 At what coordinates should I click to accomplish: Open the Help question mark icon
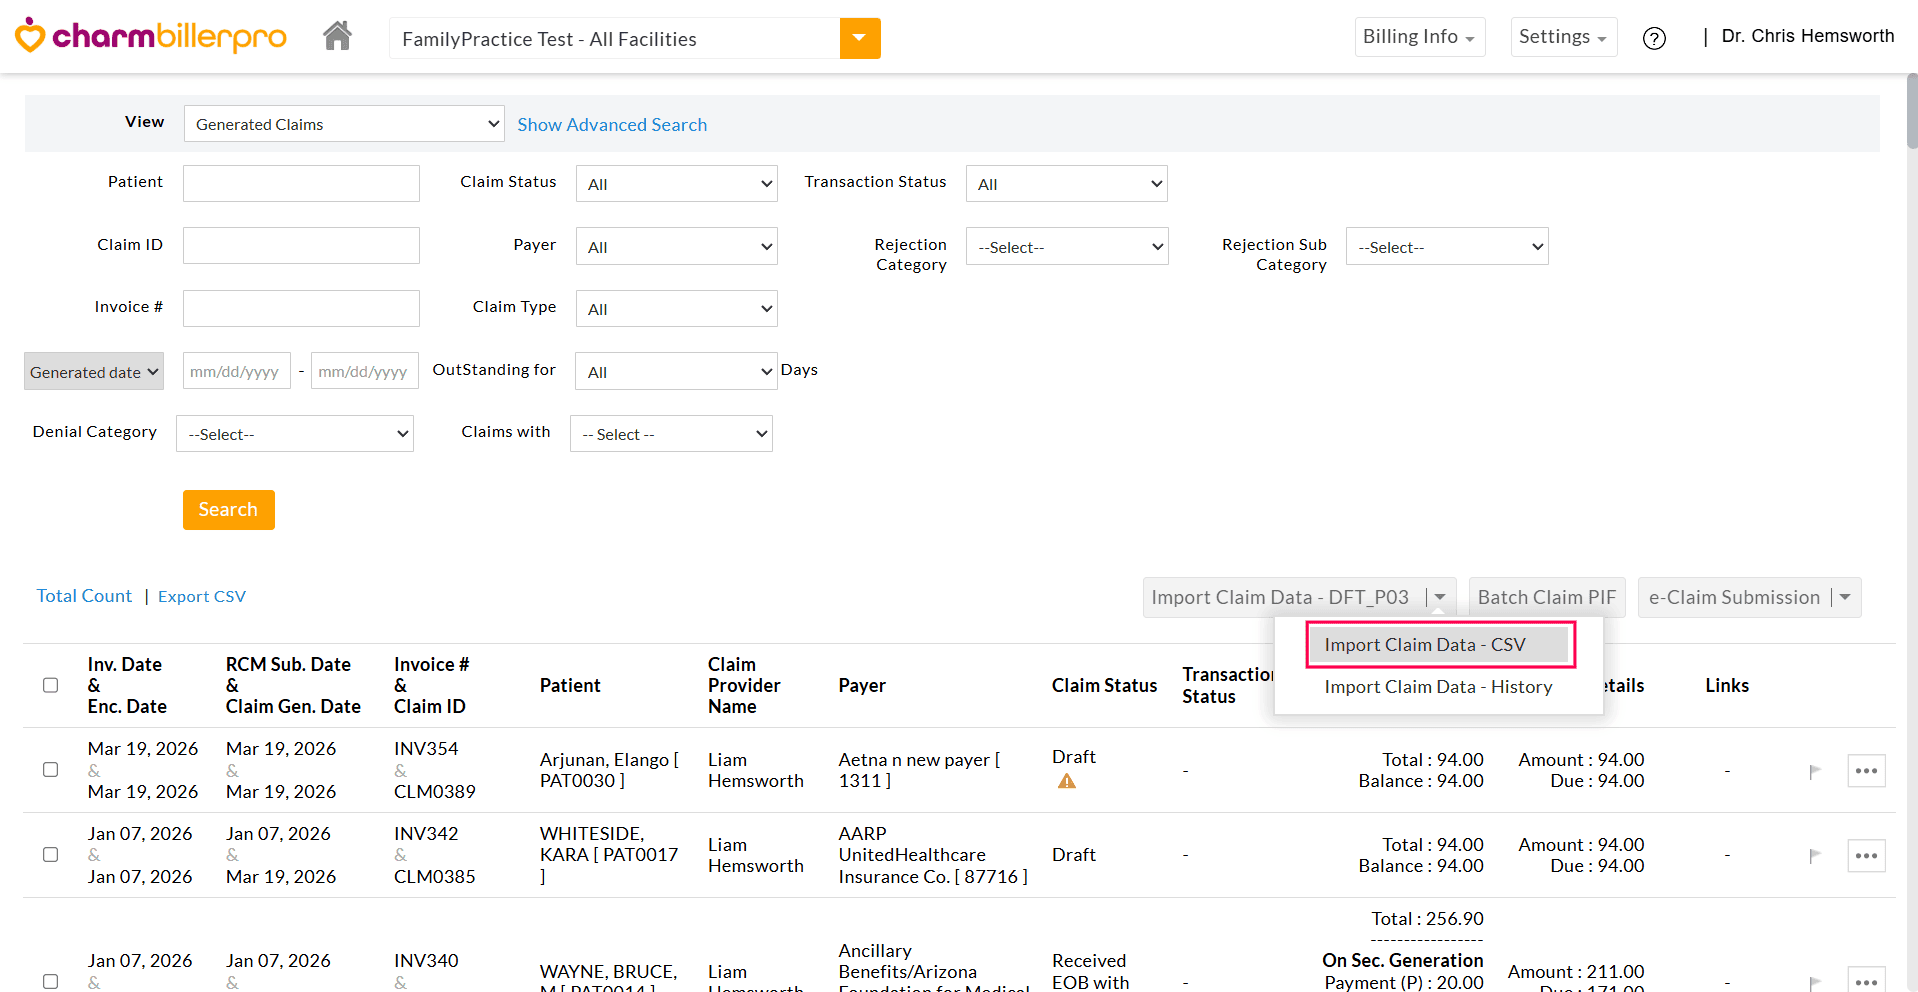tap(1654, 38)
